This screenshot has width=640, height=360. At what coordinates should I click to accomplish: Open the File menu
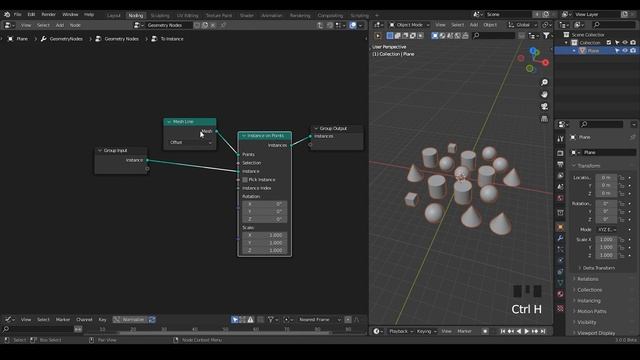tap(18, 14)
